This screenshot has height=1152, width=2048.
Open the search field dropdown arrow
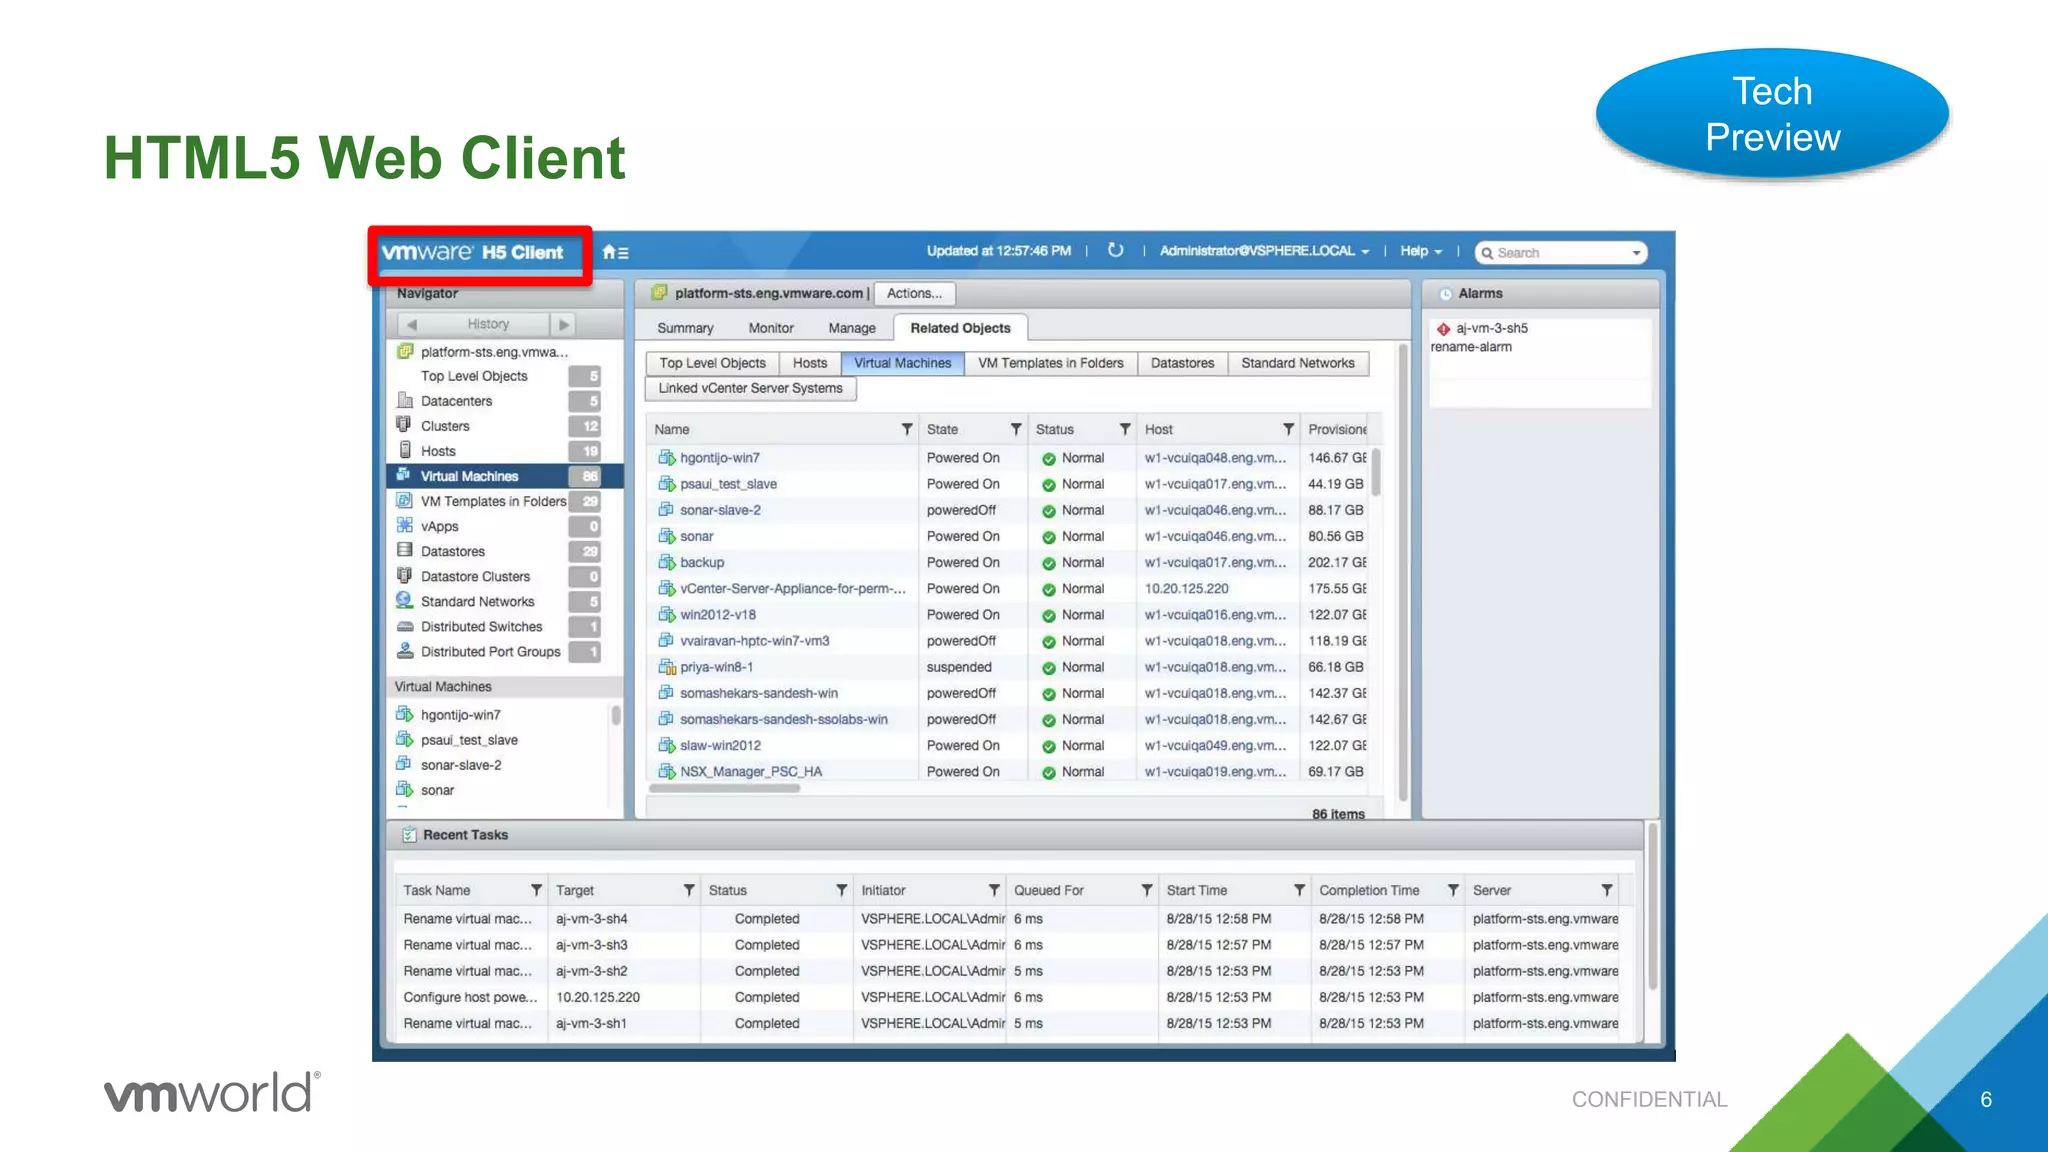click(1636, 253)
